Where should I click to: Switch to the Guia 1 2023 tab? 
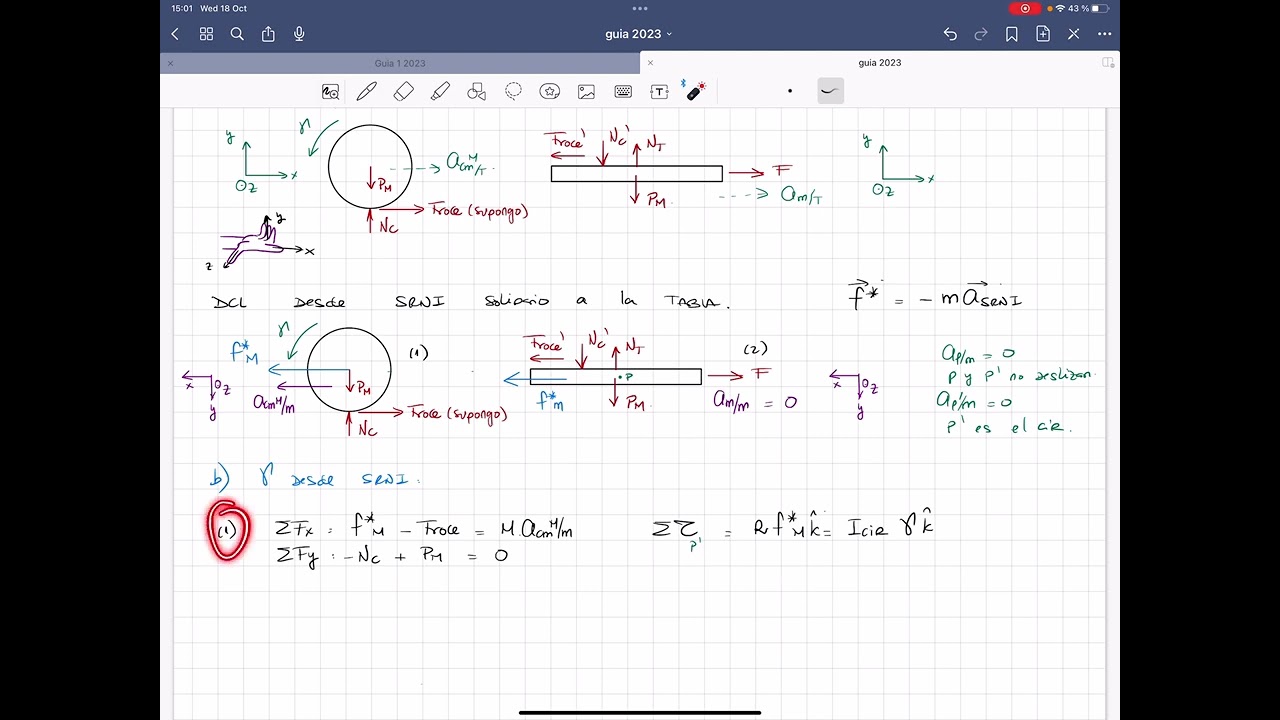(400, 63)
